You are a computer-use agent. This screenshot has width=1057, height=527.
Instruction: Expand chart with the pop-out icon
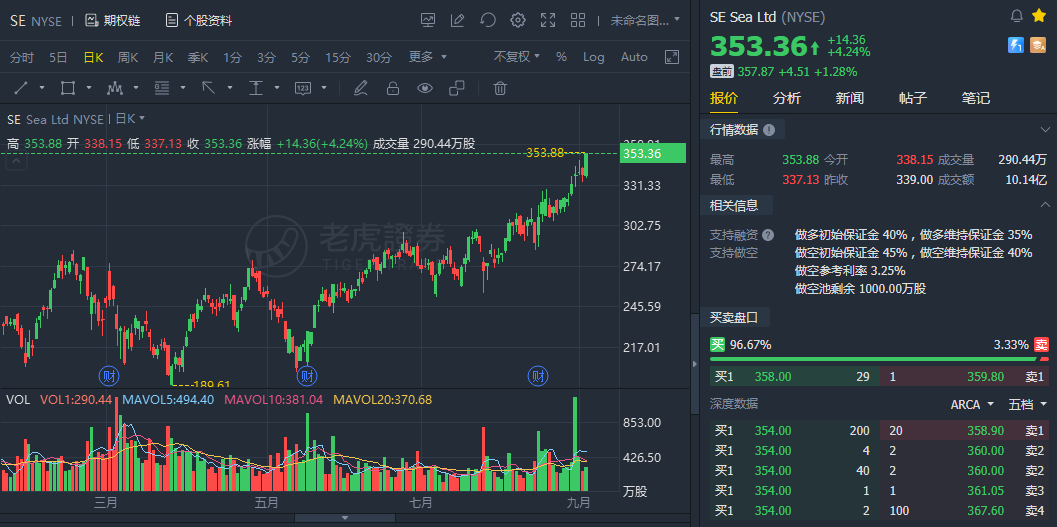click(x=671, y=57)
